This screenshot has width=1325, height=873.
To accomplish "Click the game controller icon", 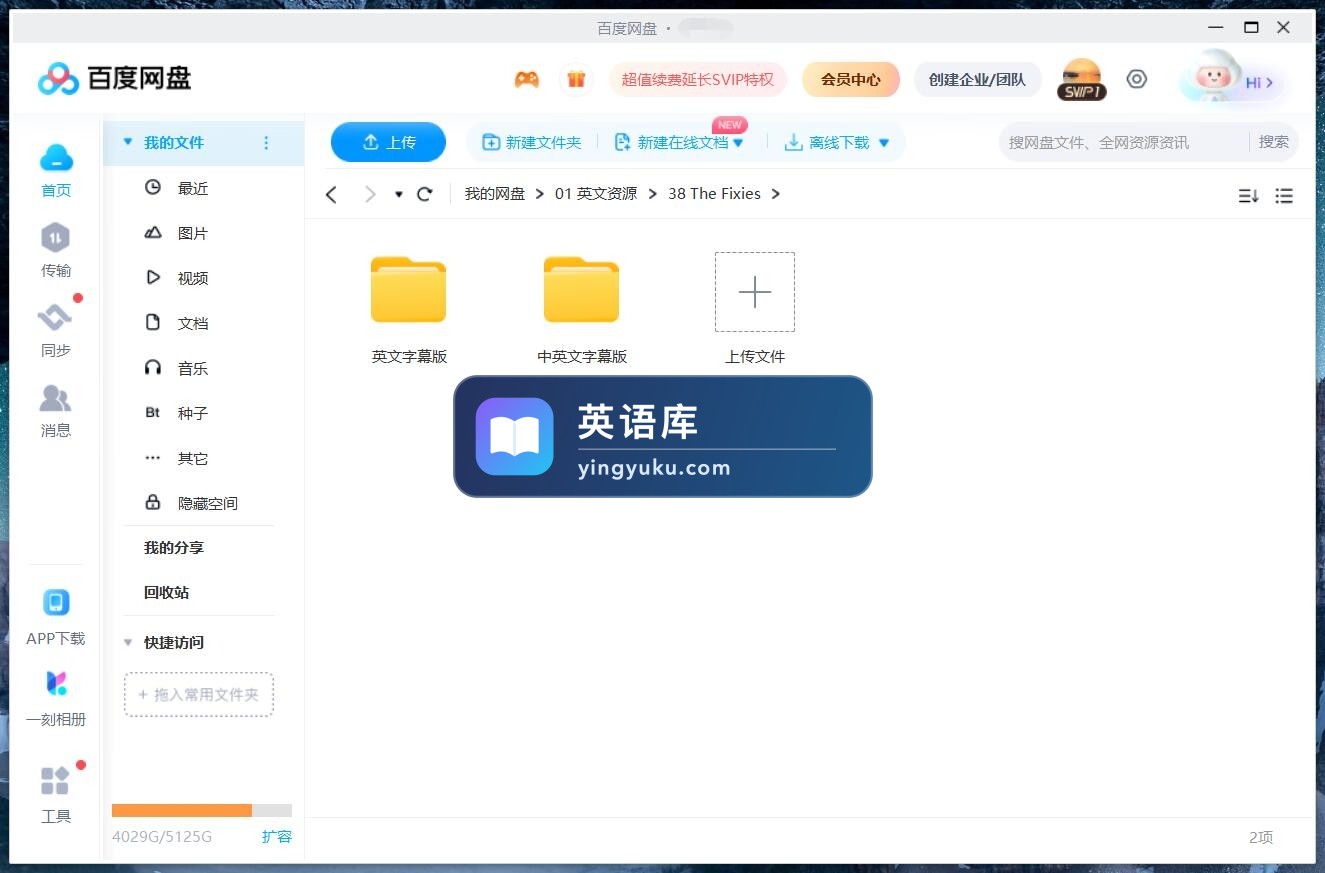I will pos(527,79).
